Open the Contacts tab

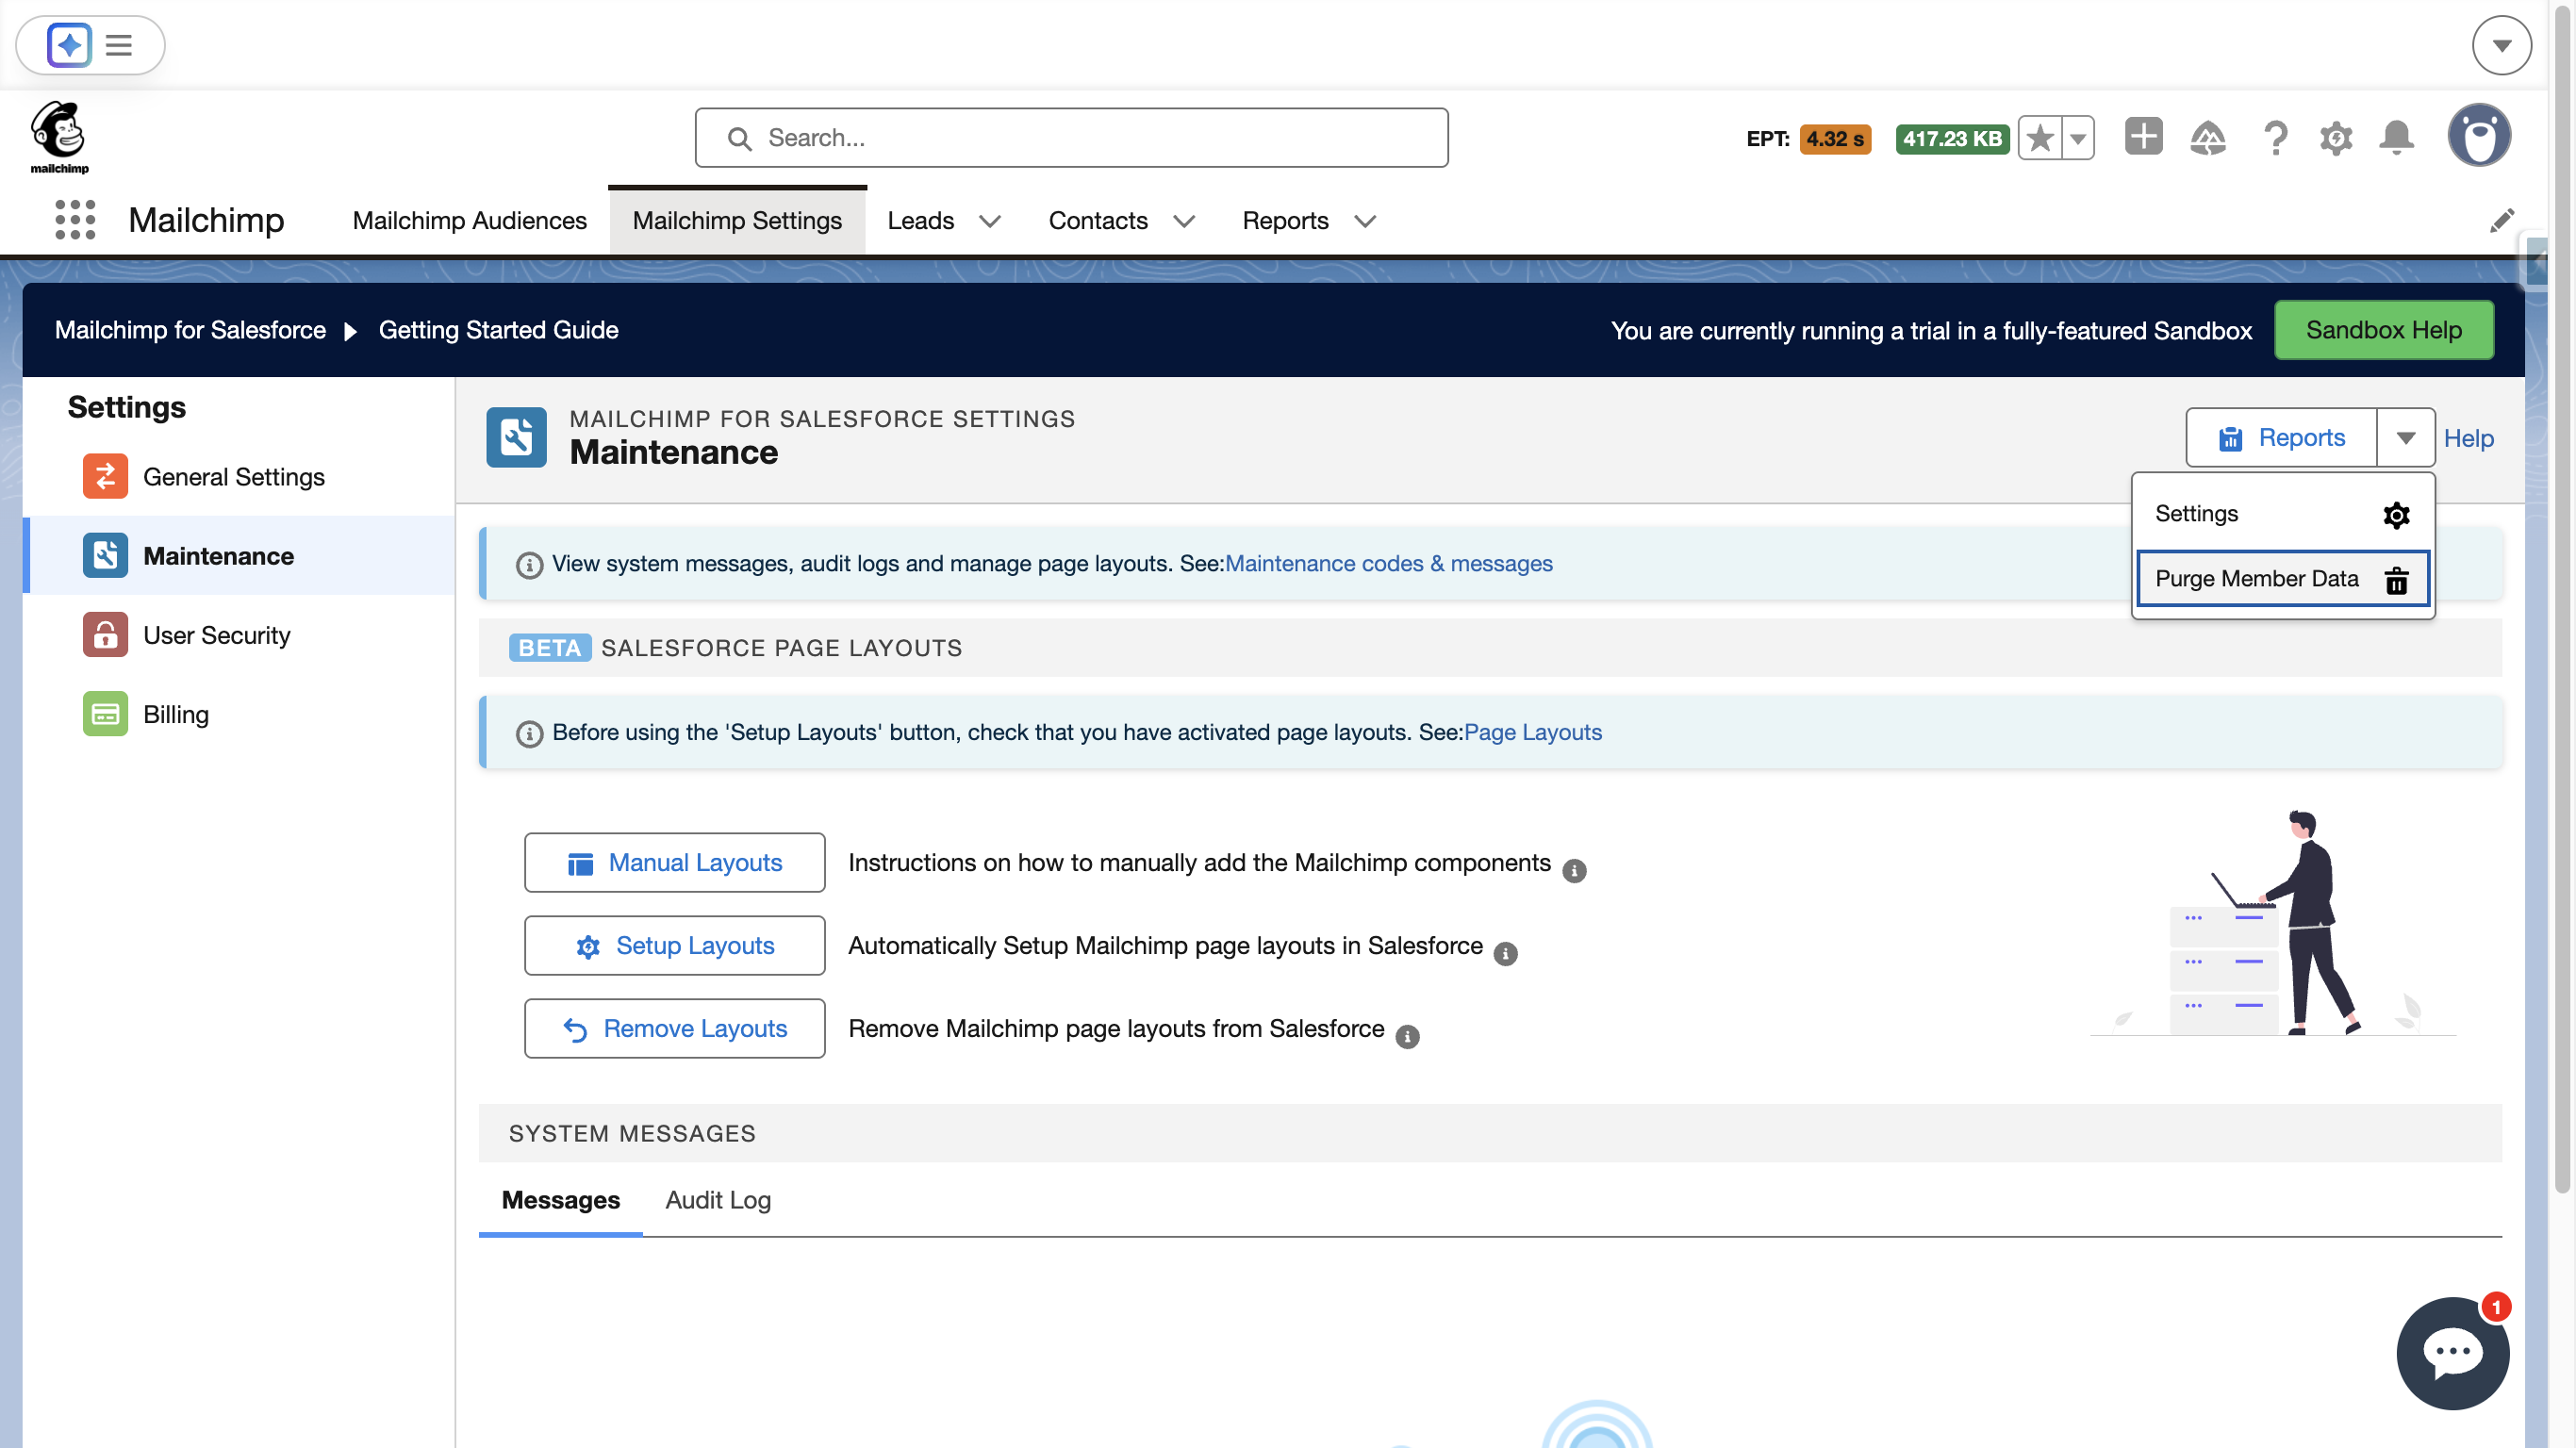(x=1097, y=220)
